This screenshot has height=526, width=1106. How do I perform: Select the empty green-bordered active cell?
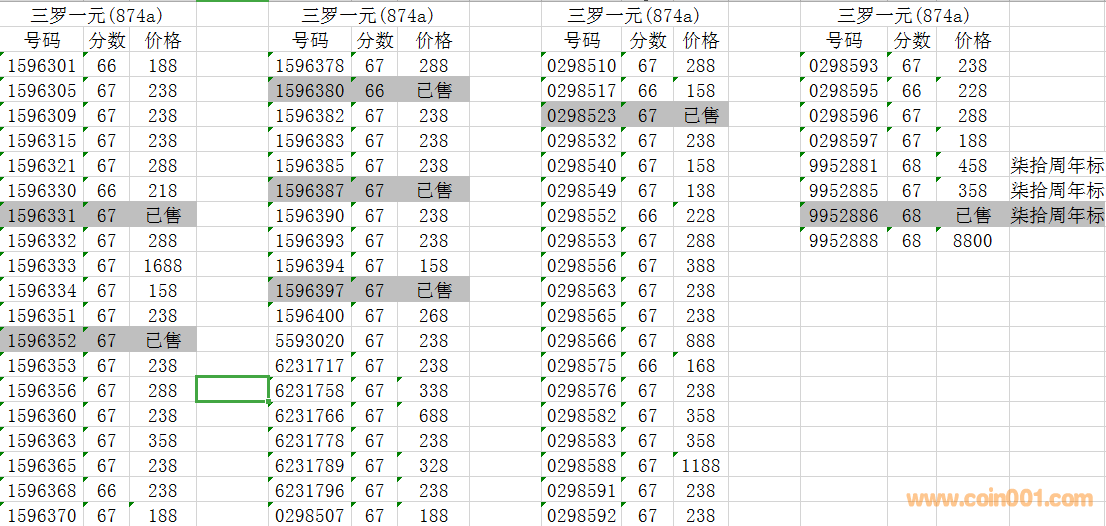coord(232,389)
